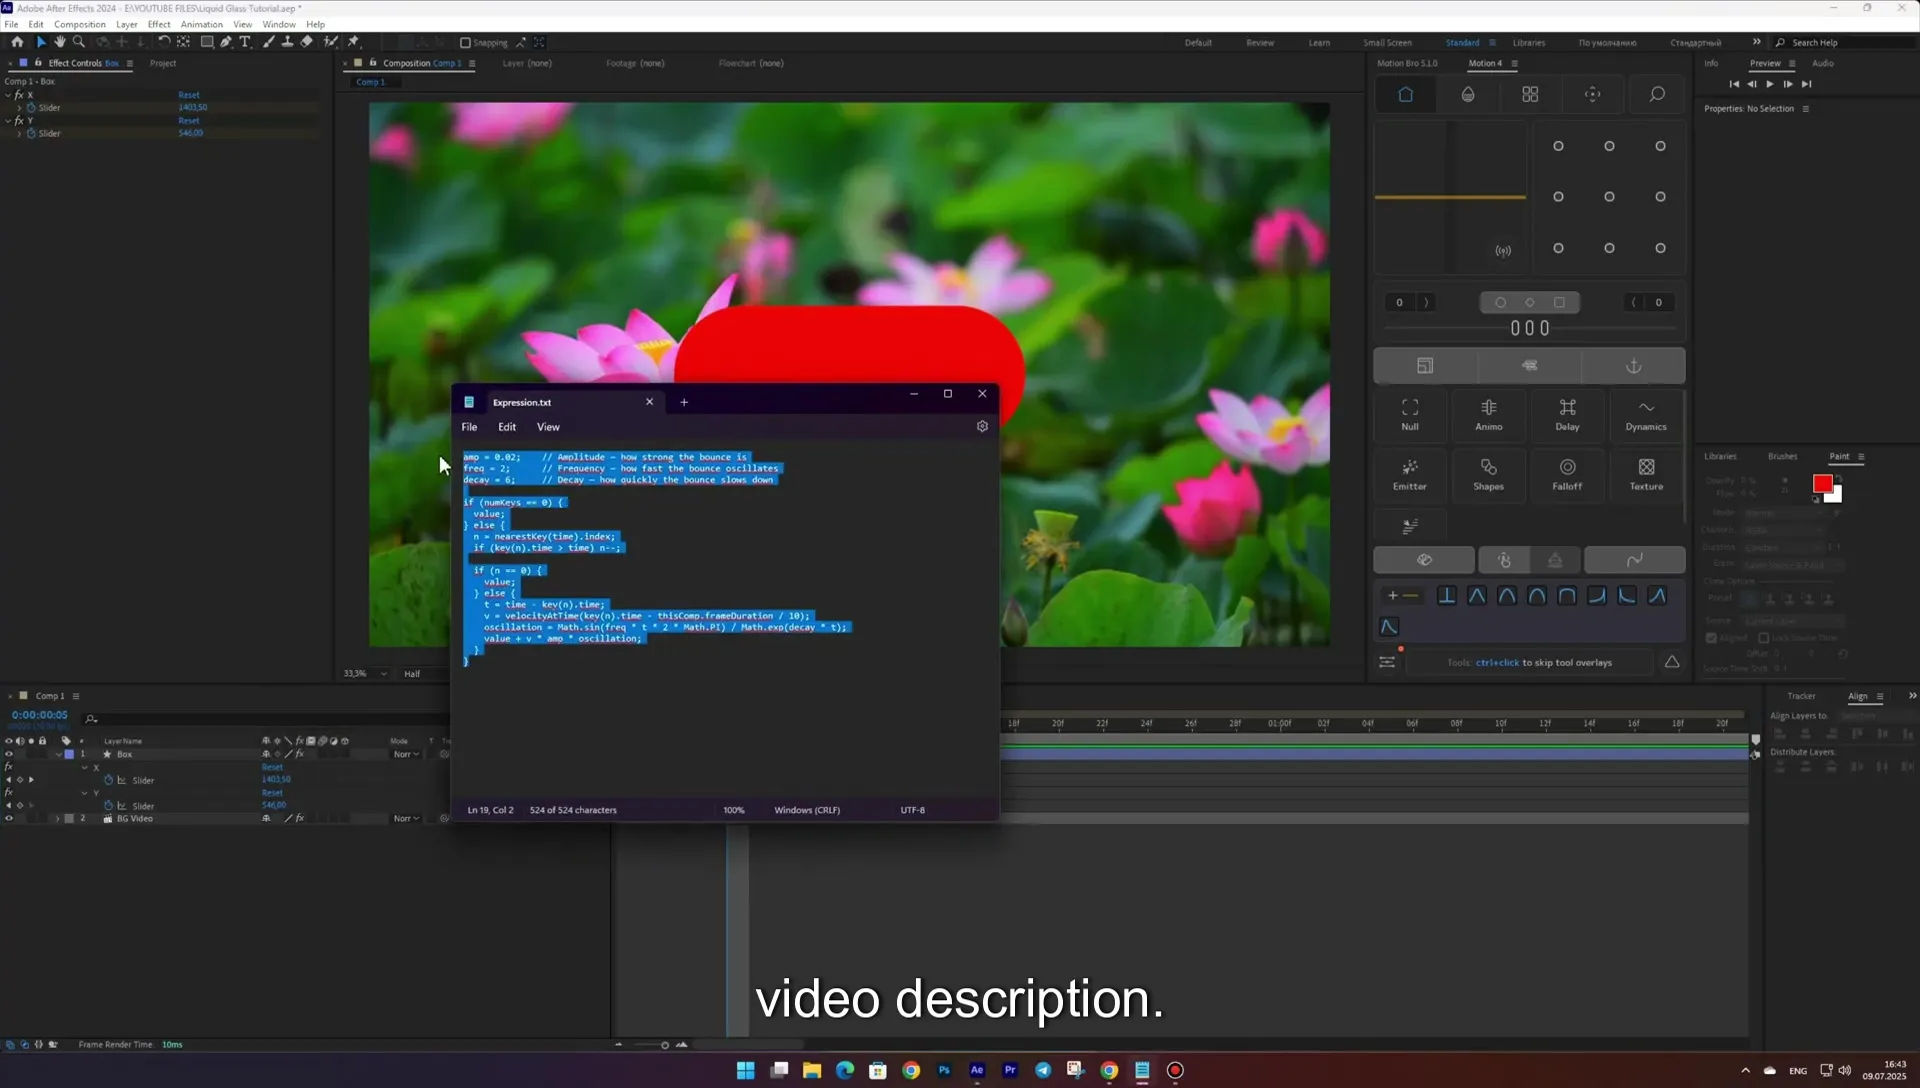The width and height of the screenshot is (1920, 1088).
Task: Toggle stopwatch for X Slider in timeline
Action: pyautogui.click(x=108, y=780)
